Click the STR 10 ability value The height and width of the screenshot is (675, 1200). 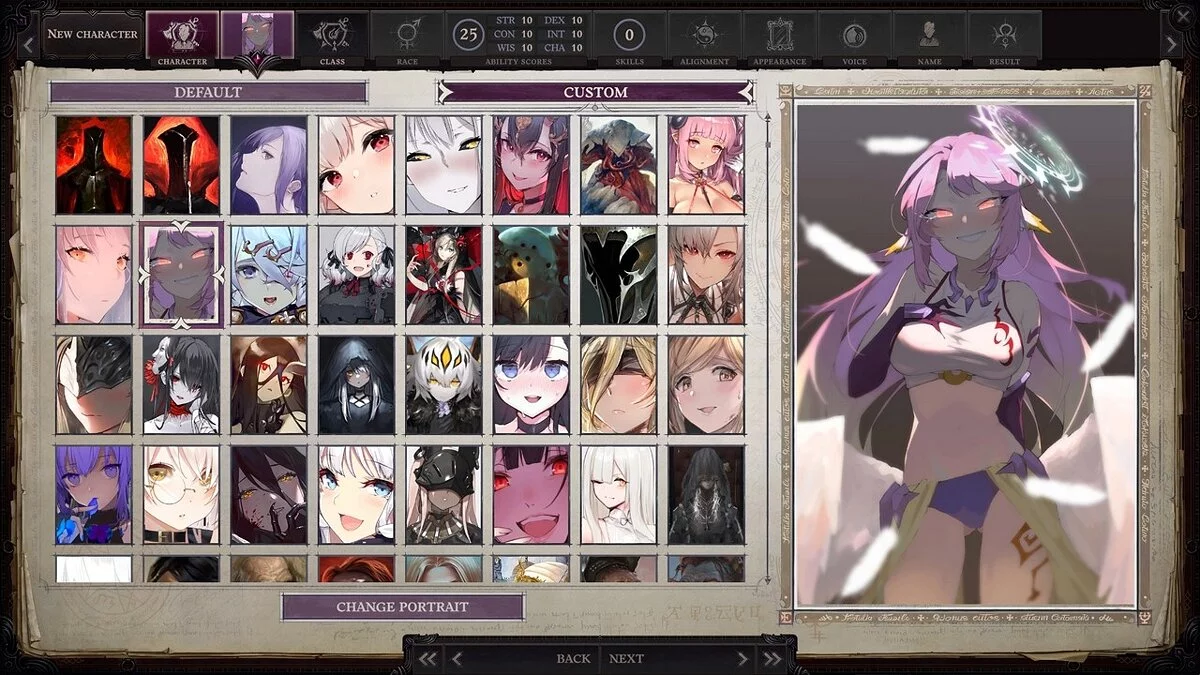(x=513, y=21)
